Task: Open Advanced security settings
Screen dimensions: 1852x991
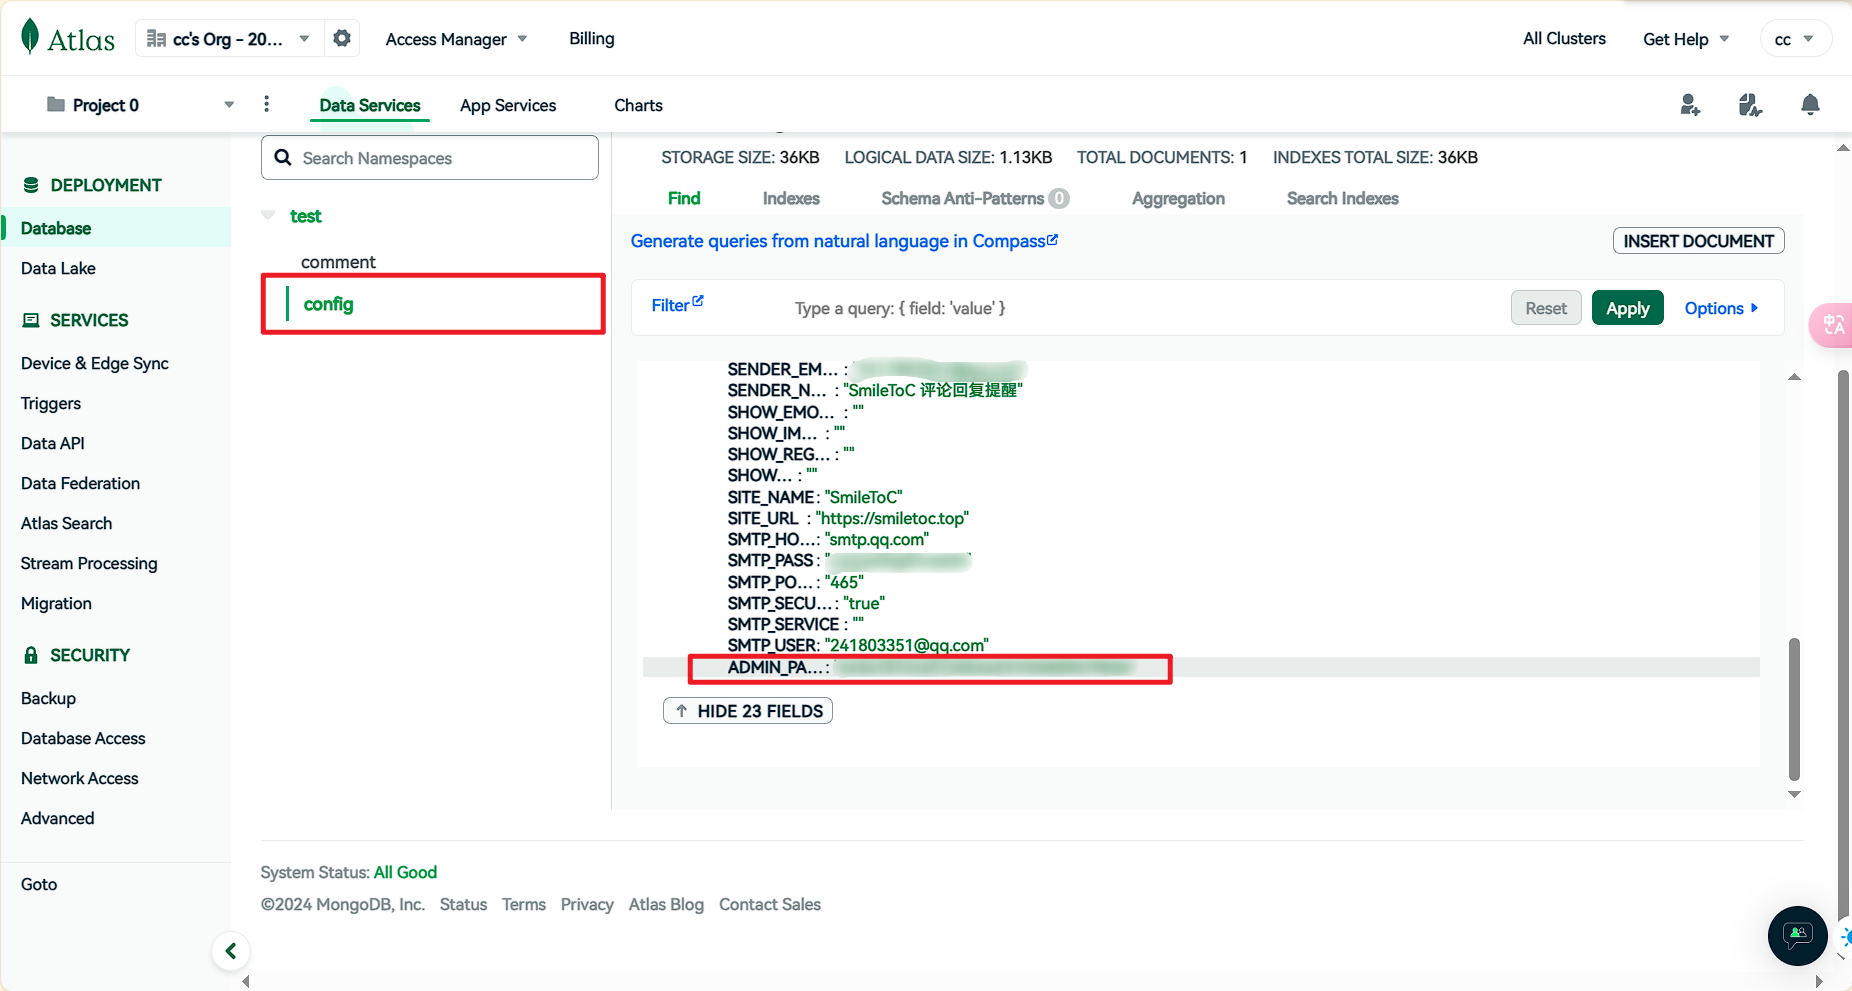Action: 57,818
